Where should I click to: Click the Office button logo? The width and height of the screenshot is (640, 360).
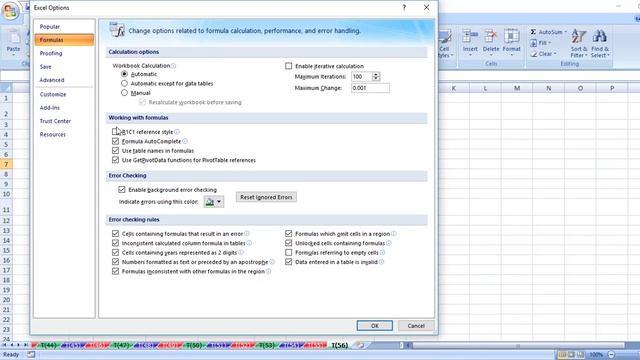(x=10, y=11)
